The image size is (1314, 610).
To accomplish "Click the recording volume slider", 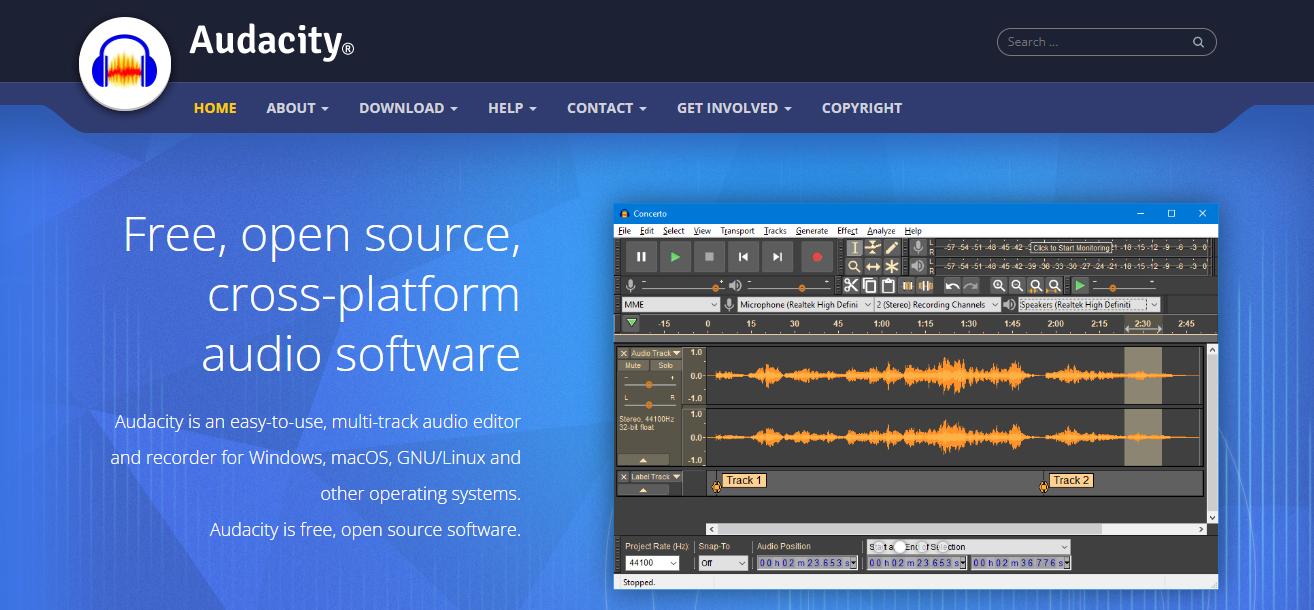I will (x=685, y=286).
